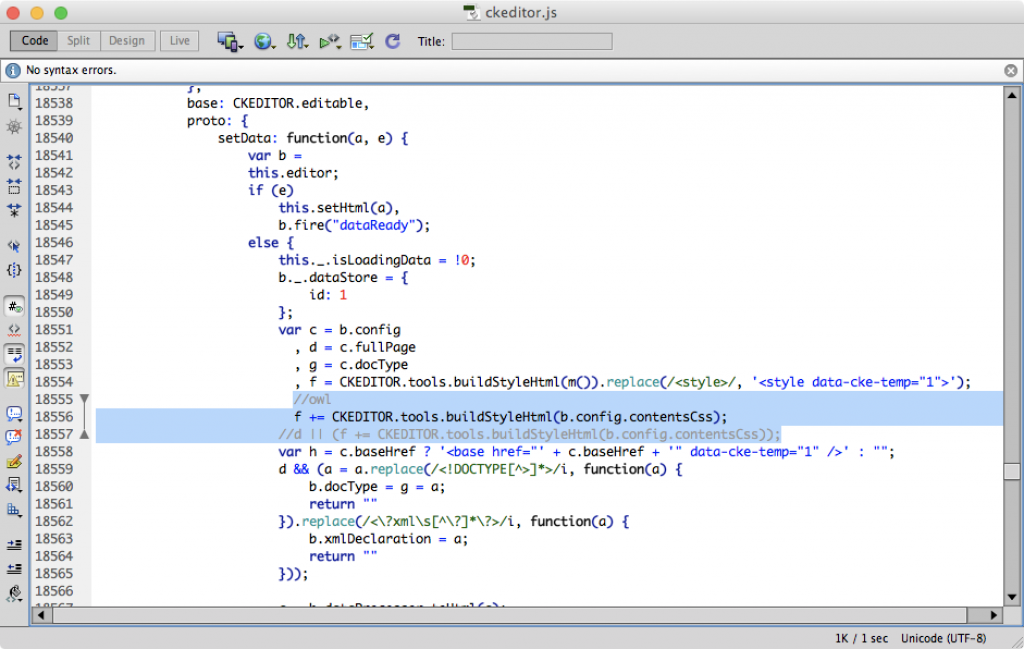Click the Indent Code icon
Viewport: 1024px width, 649px height.
coord(14,545)
